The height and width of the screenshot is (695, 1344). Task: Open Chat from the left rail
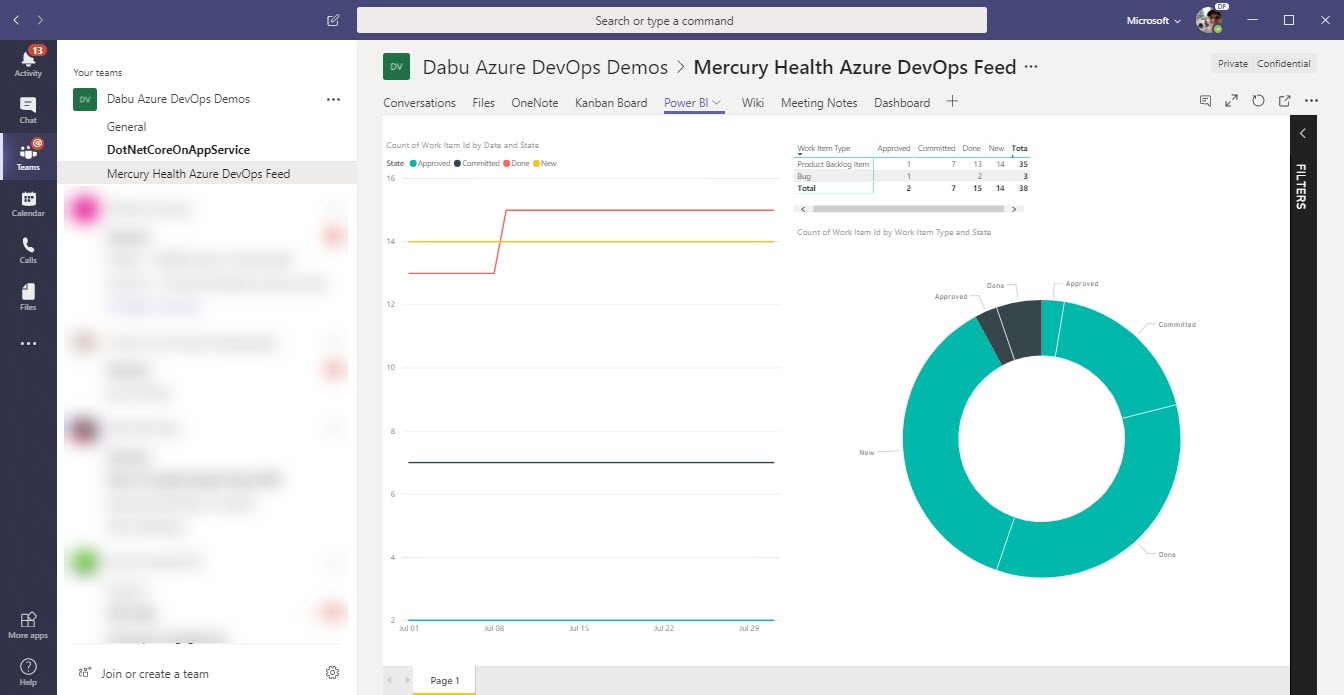[x=28, y=110]
